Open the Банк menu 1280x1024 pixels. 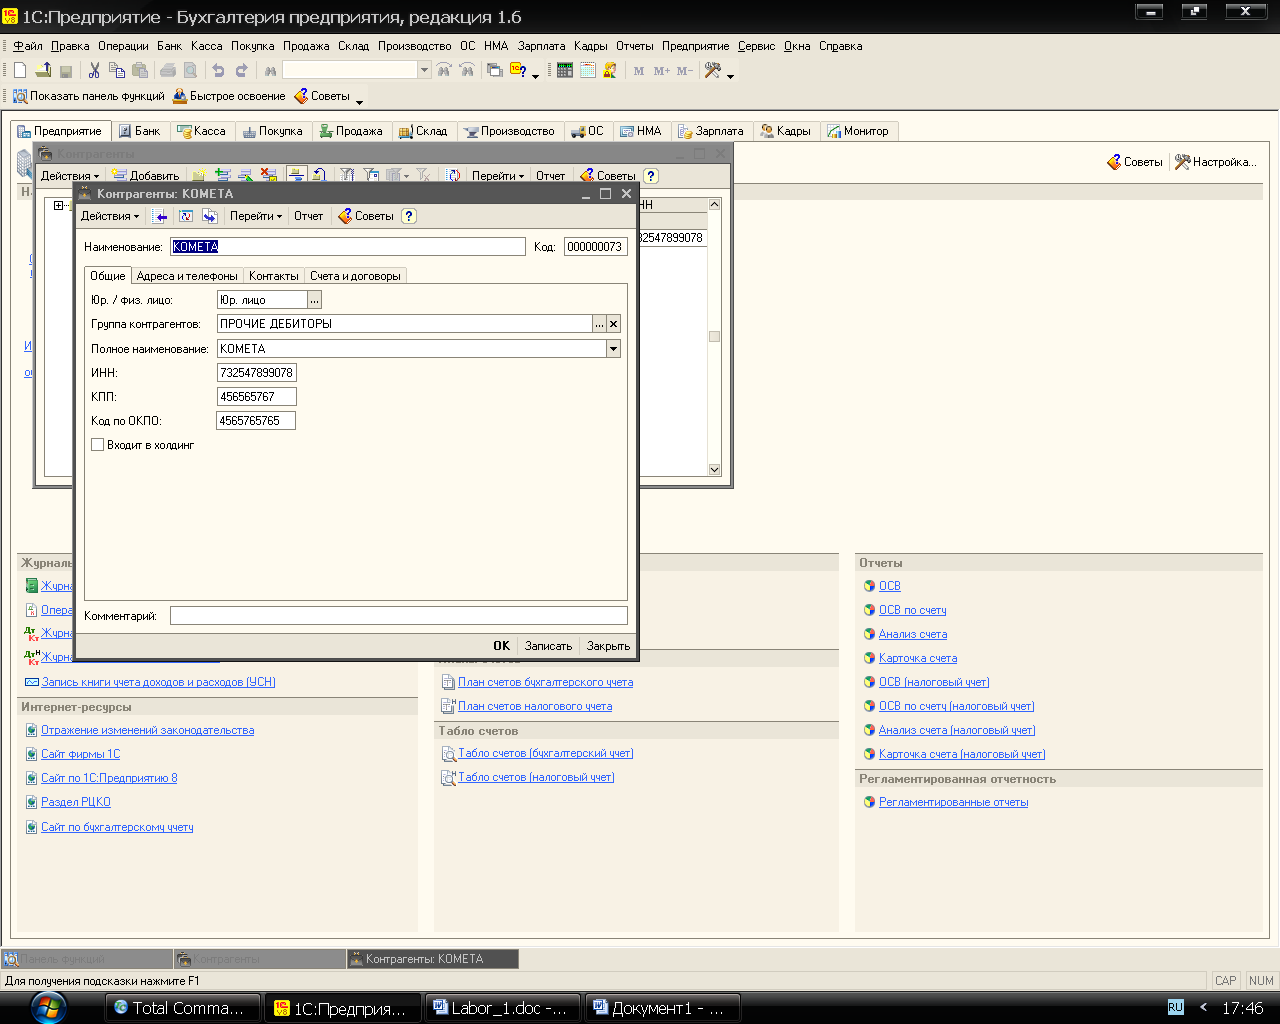(170, 46)
